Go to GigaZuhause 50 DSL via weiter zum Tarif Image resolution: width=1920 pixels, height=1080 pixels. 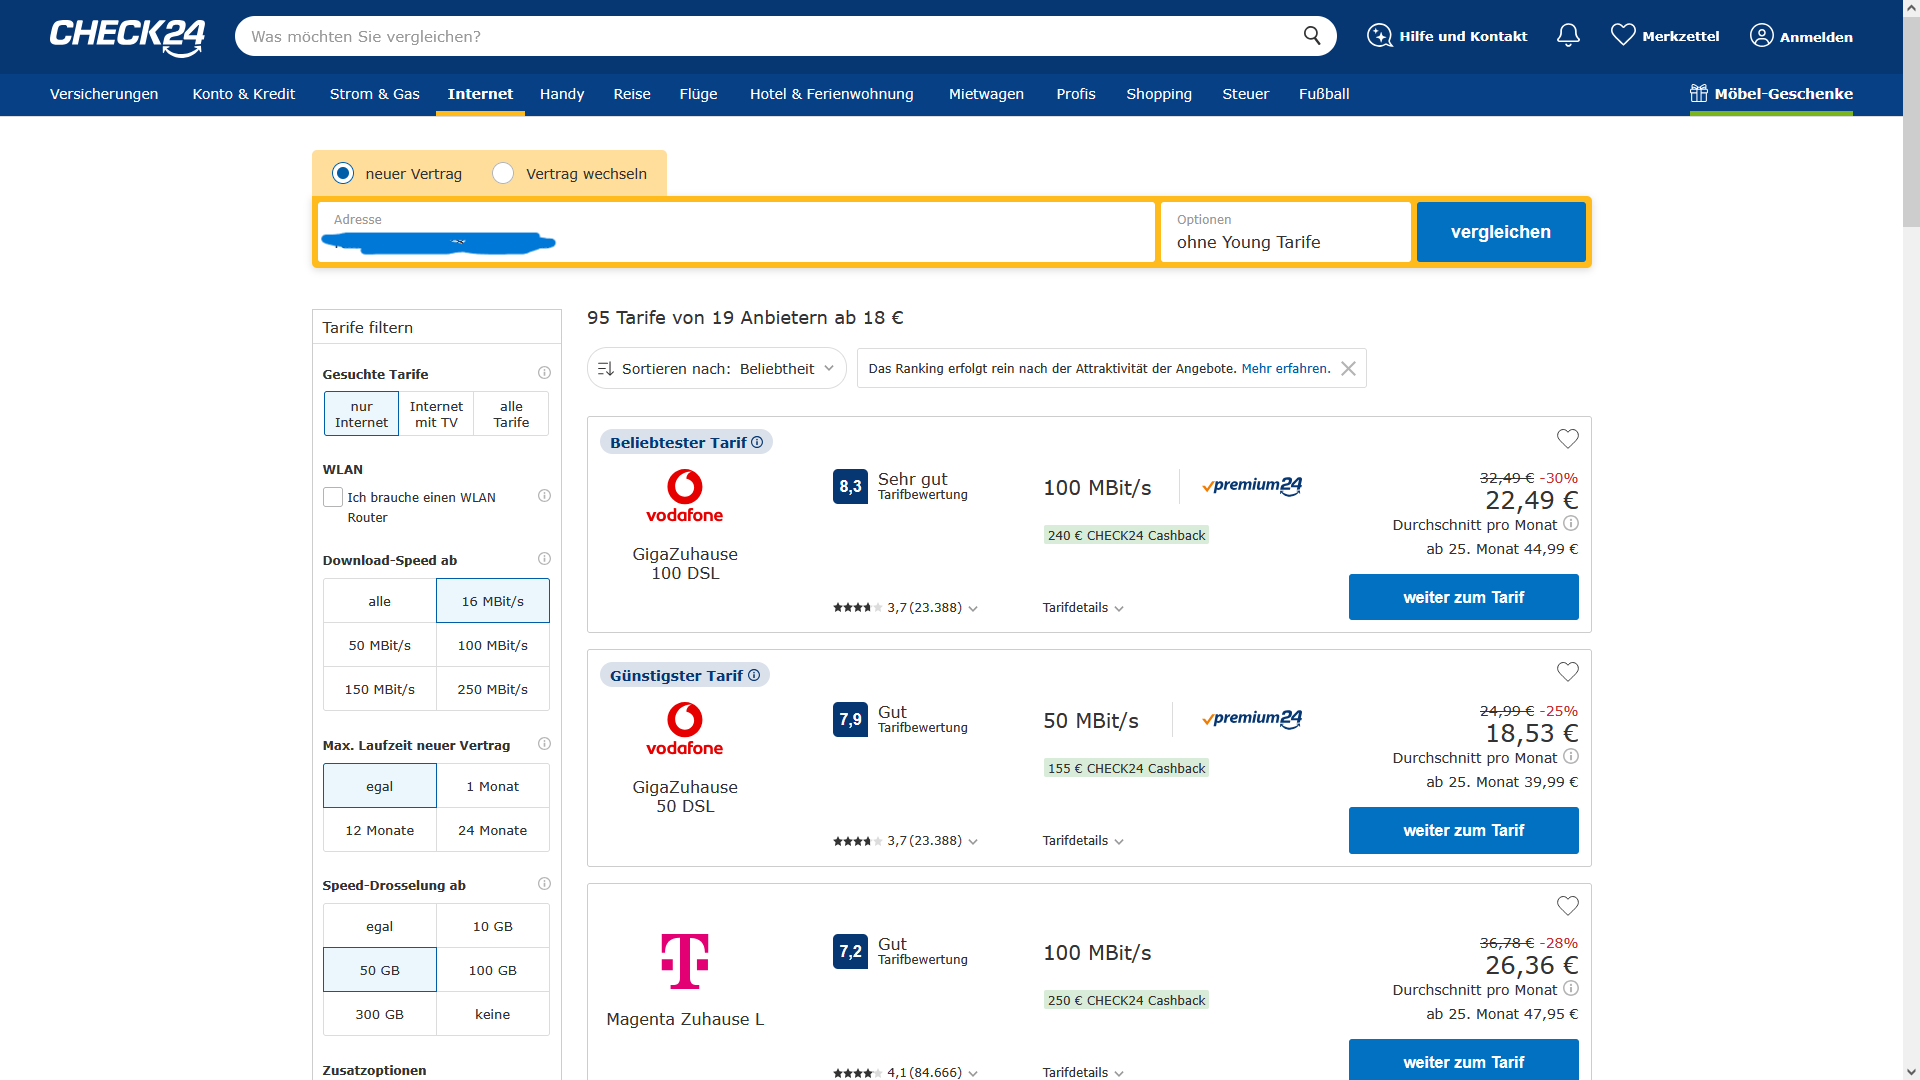click(x=1463, y=830)
